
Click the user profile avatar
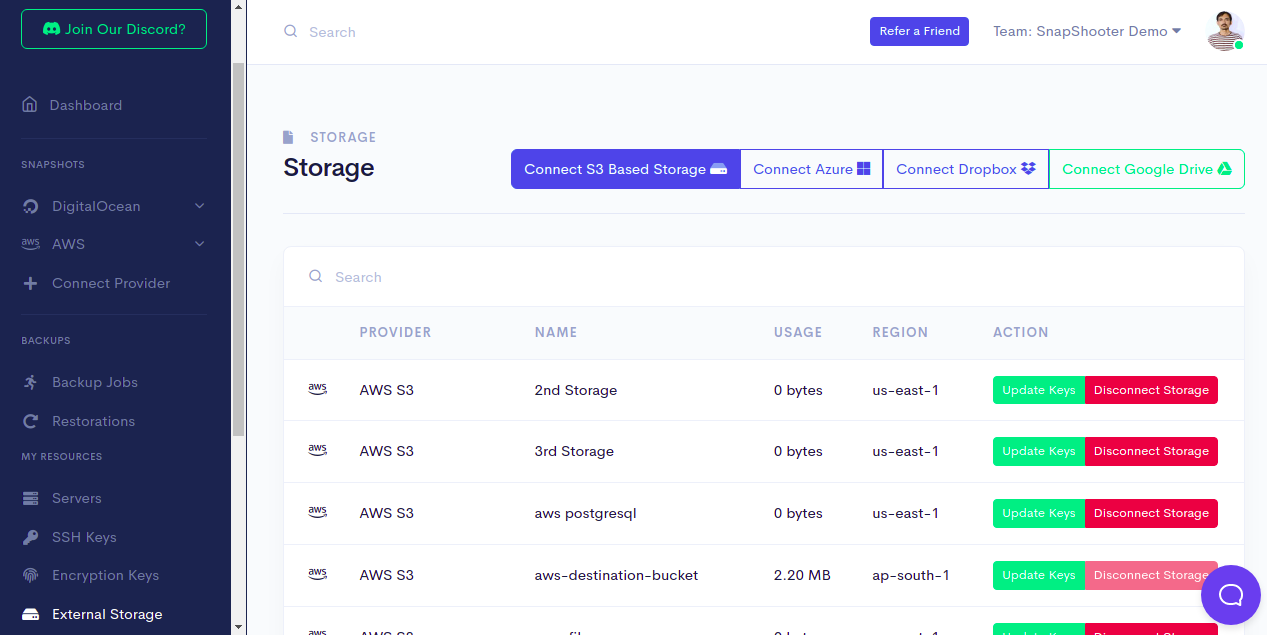click(1225, 31)
